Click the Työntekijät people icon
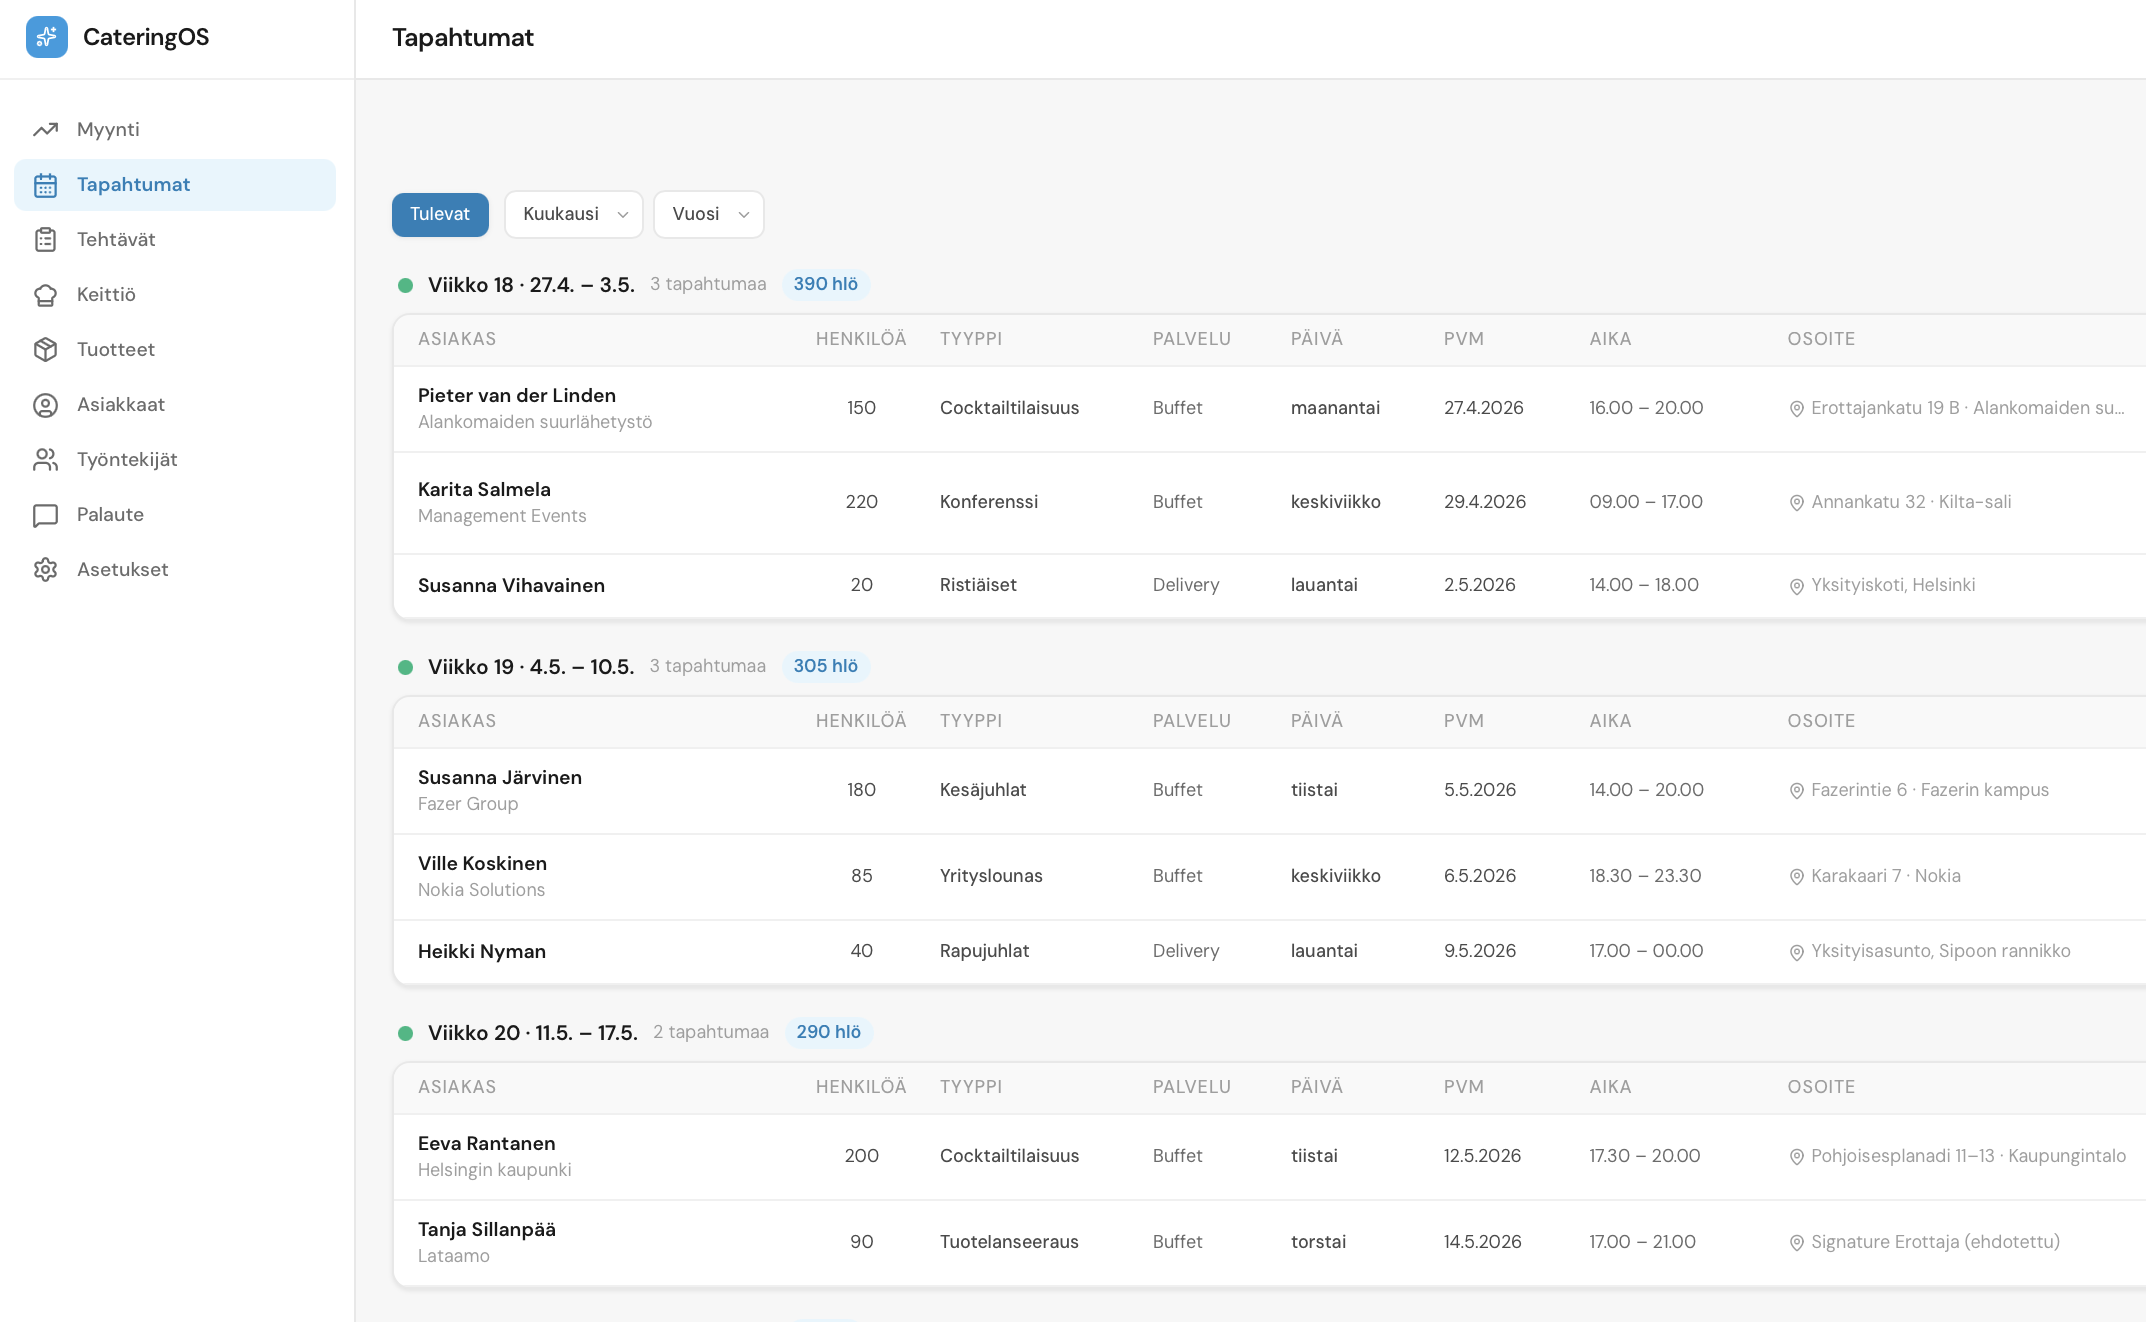 (x=45, y=460)
